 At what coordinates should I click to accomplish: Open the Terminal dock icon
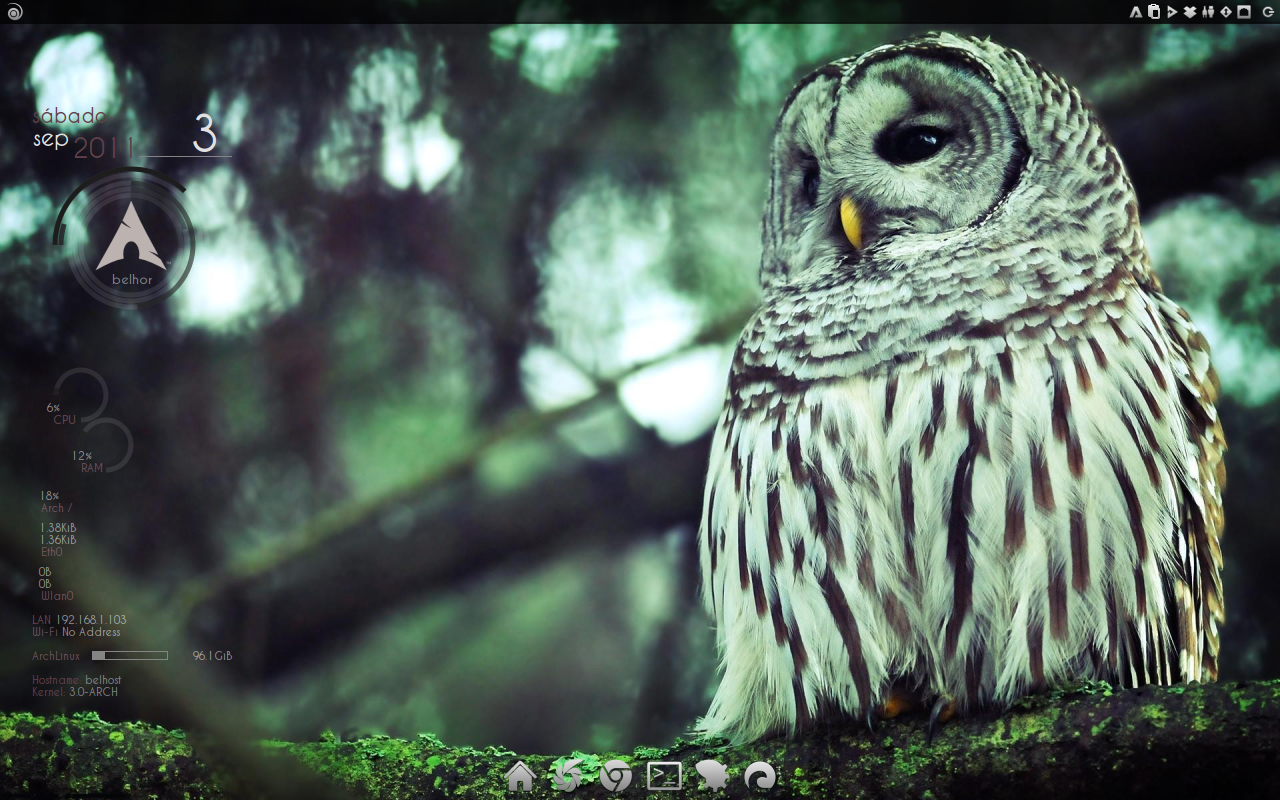point(664,776)
